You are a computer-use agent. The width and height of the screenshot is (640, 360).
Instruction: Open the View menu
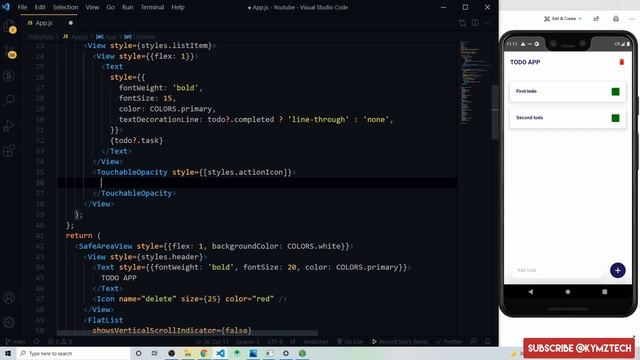coord(92,7)
